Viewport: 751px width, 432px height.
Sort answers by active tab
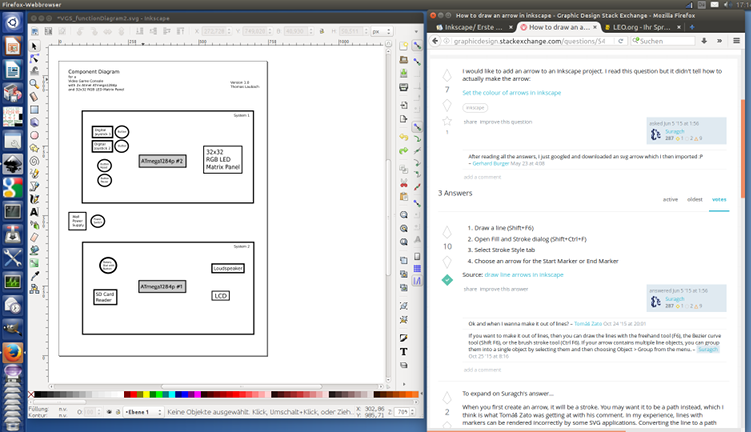click(x=670, y=199)
